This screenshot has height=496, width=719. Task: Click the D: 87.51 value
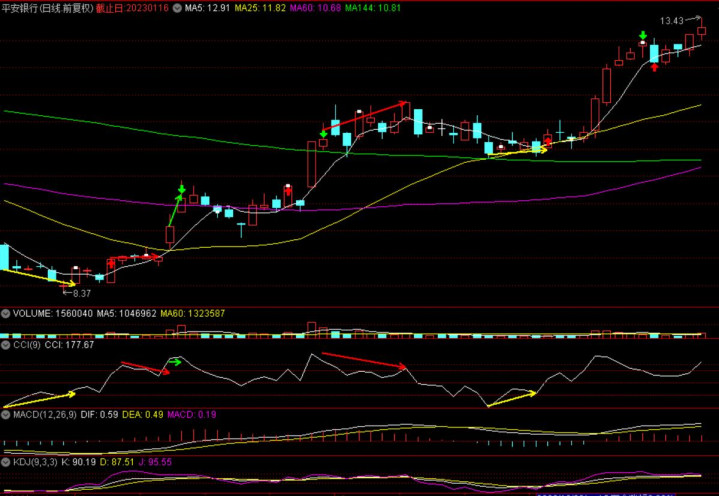117,462
